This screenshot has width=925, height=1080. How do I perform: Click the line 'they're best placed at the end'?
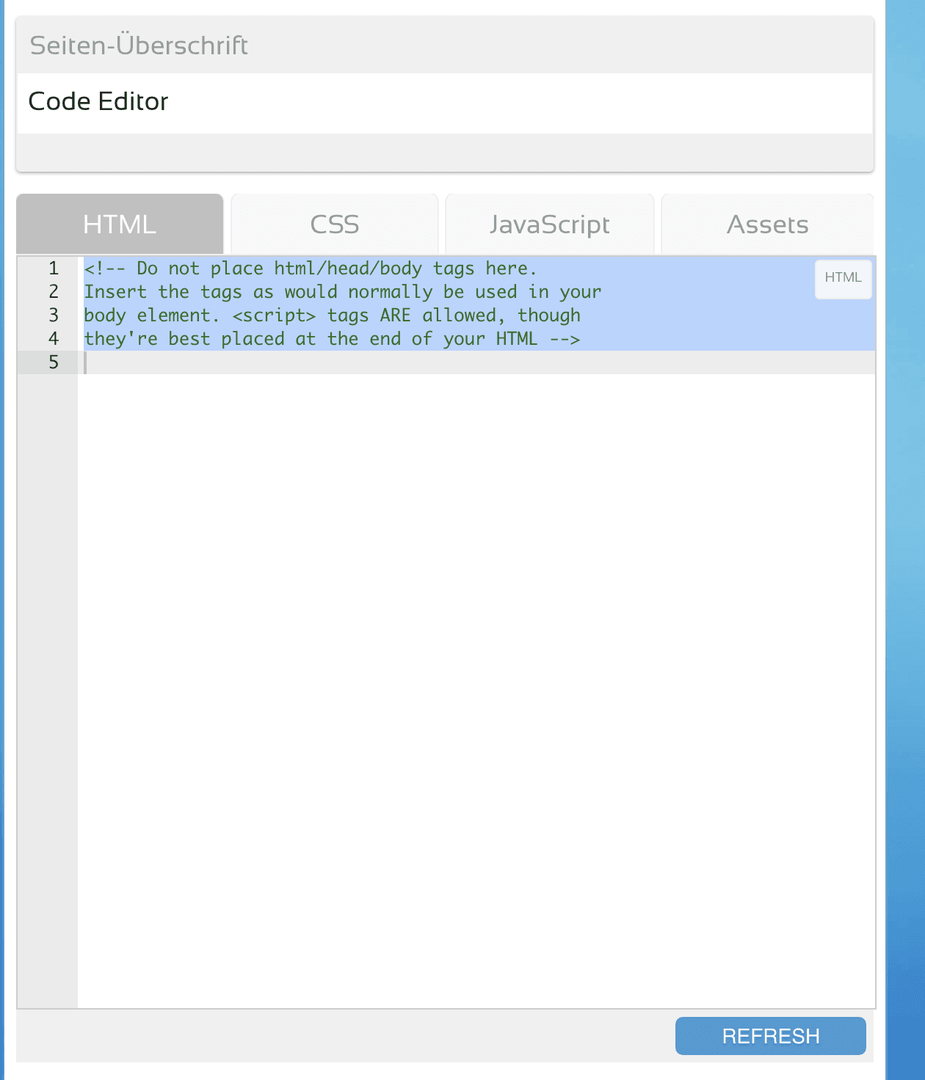(332, 338)
